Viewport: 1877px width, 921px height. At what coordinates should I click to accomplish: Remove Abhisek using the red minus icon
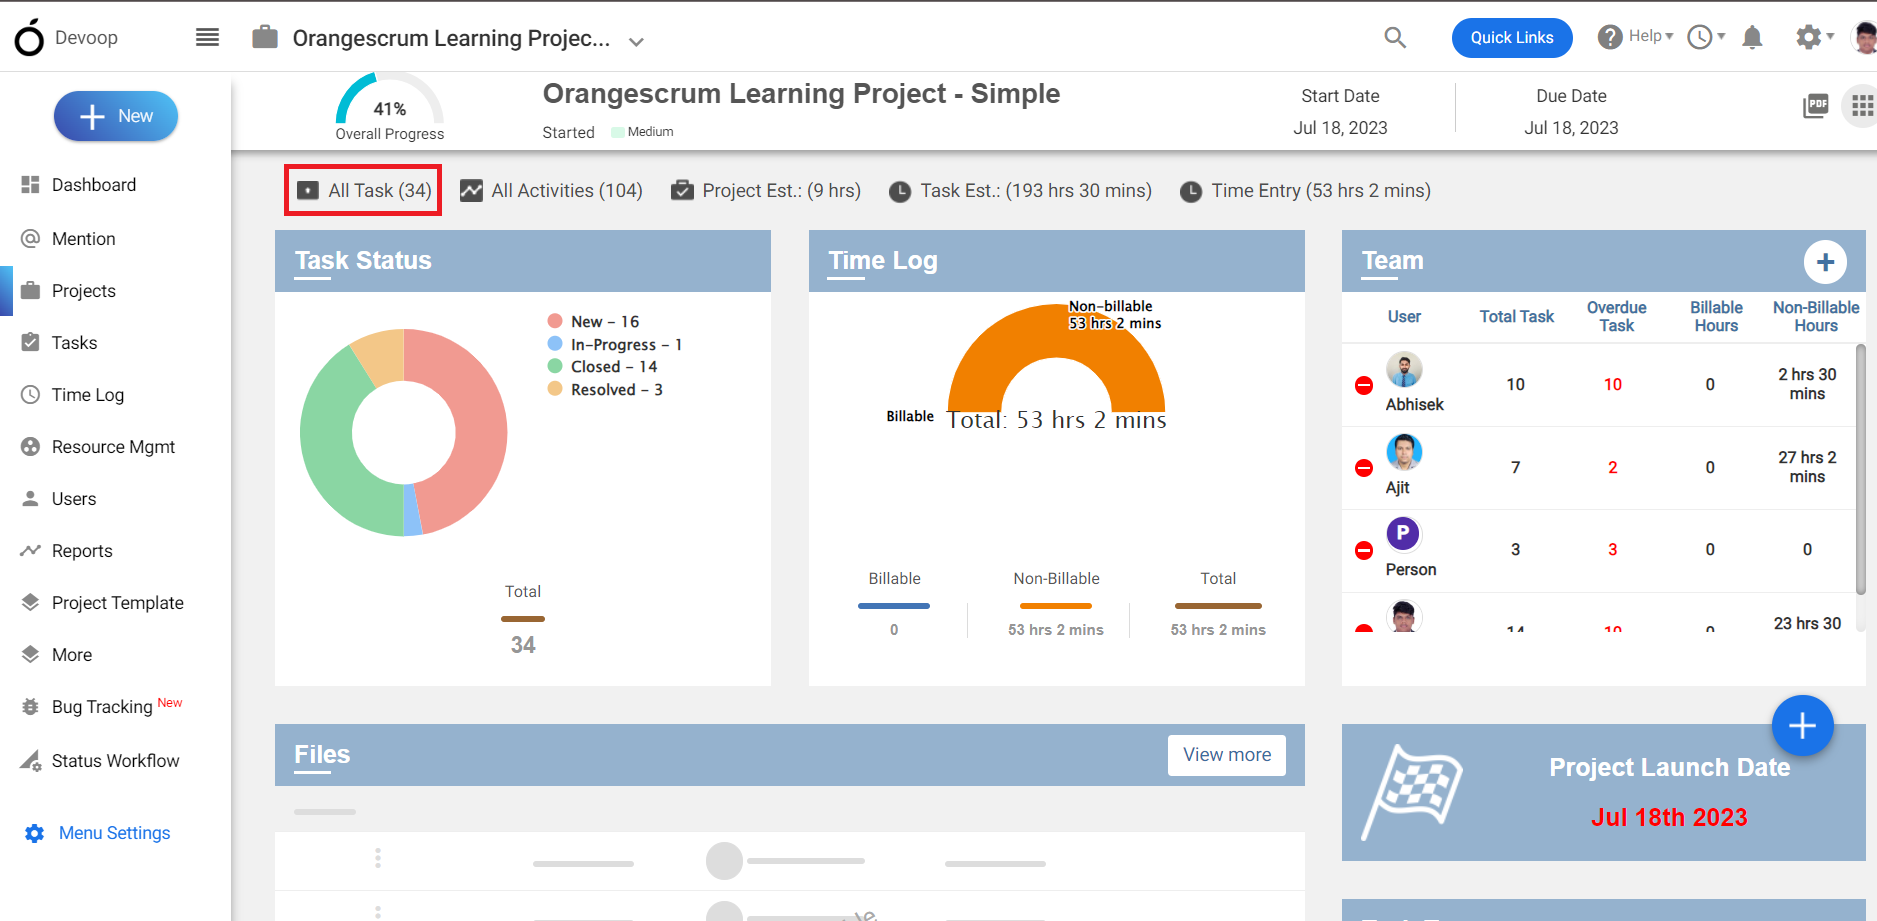1364,385
